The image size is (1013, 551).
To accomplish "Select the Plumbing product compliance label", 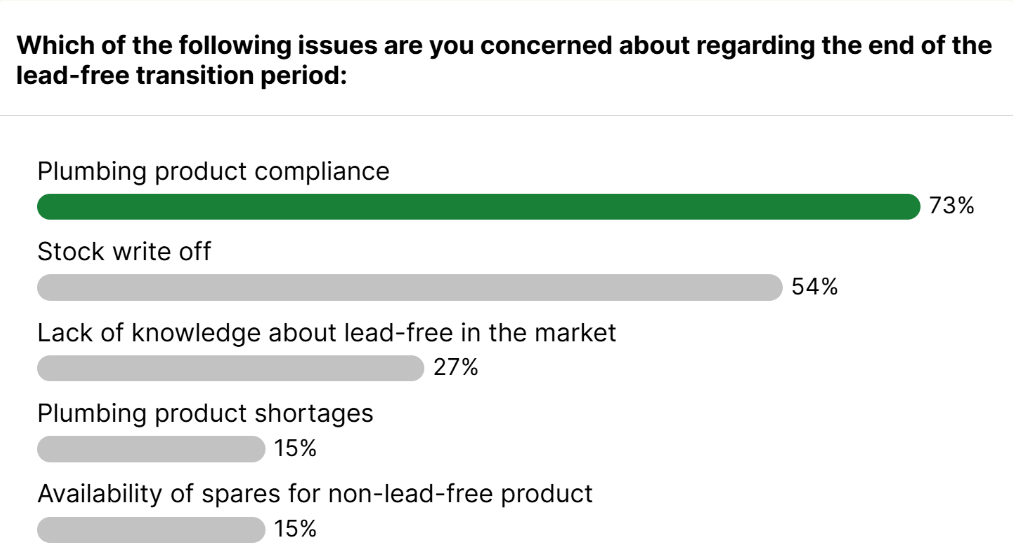I will [x=213, y=171].
